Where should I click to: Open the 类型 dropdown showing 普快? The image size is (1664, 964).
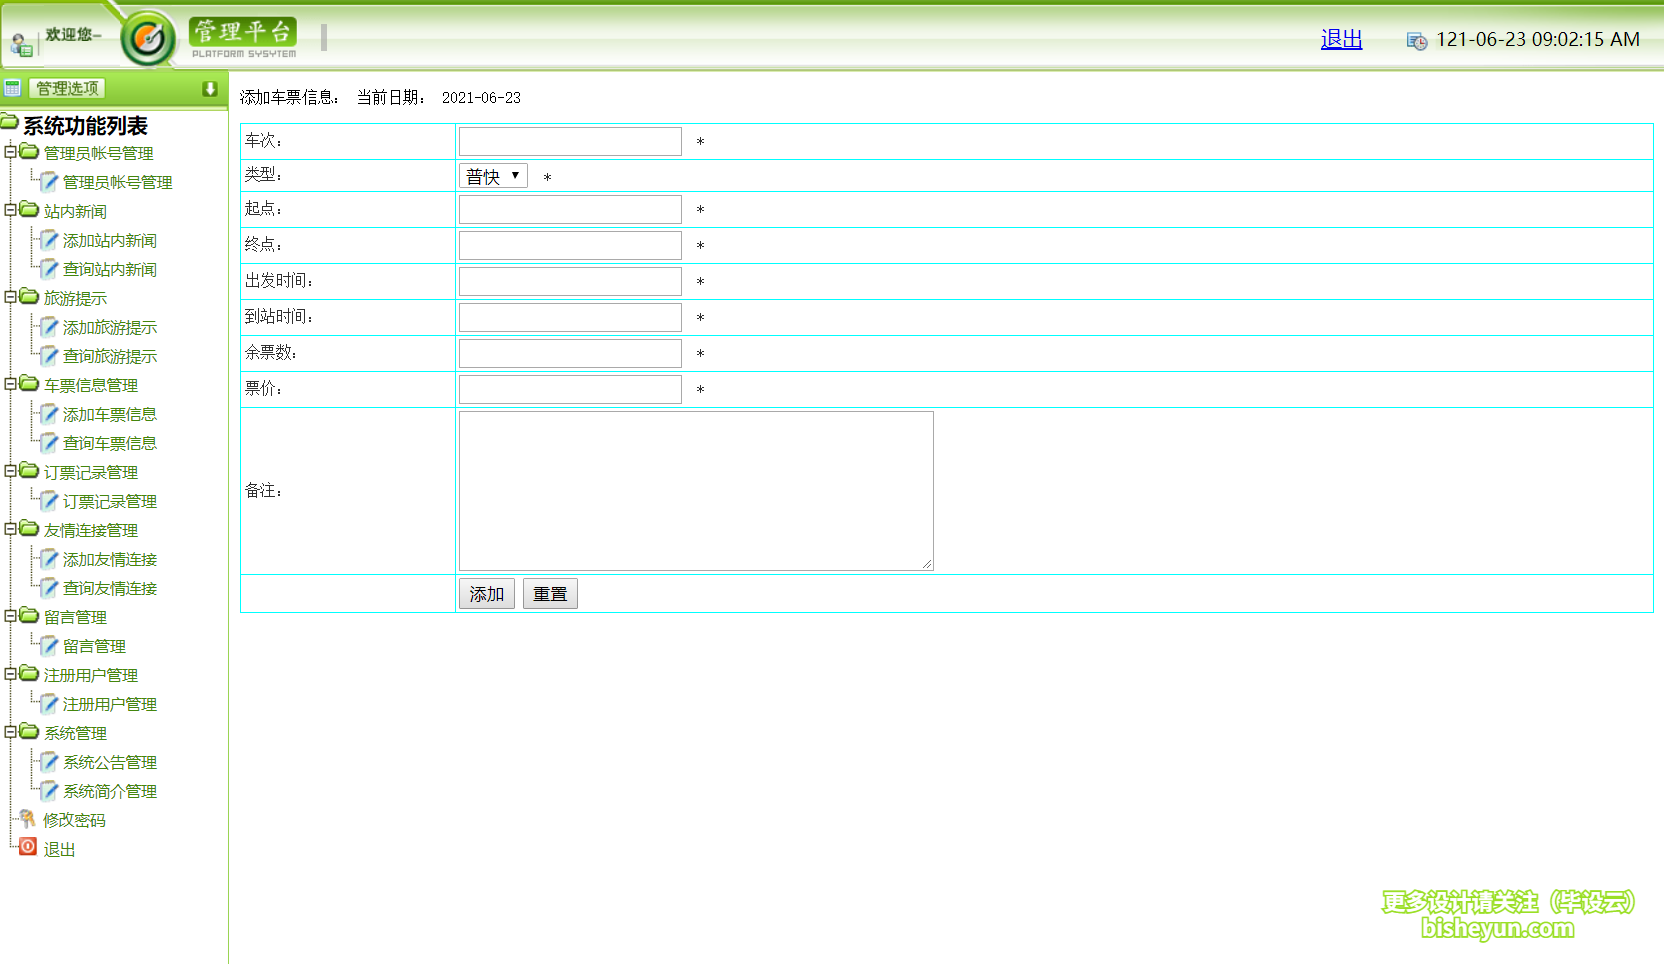[493, 176]
